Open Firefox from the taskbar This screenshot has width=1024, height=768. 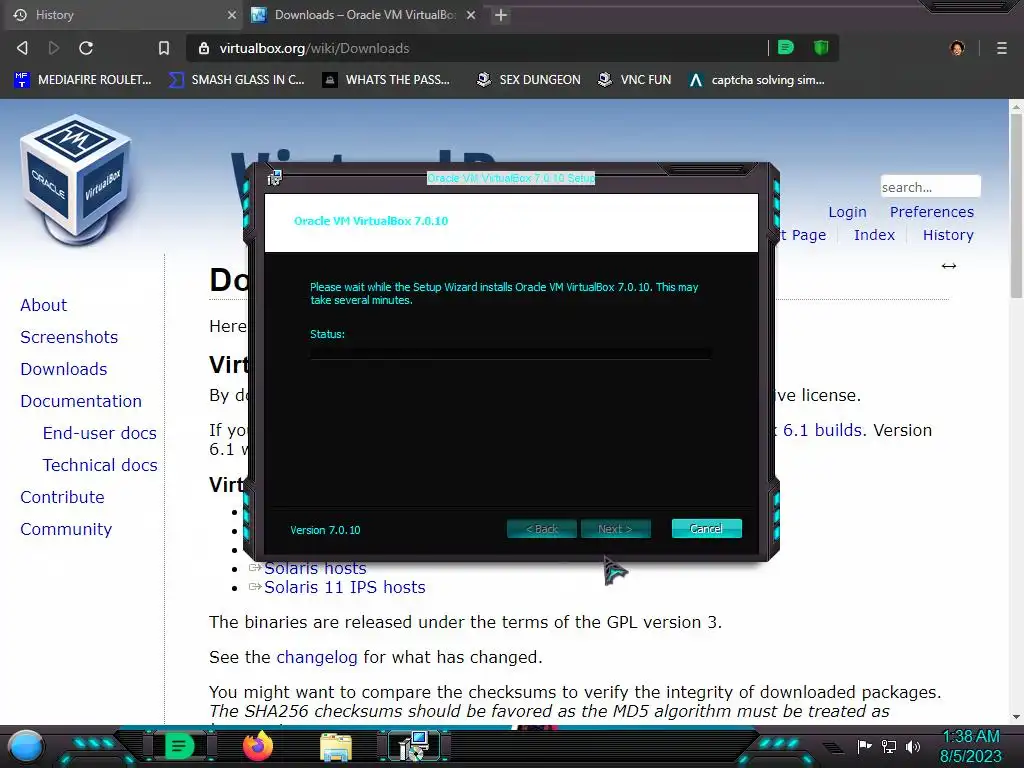pyautogui.click(x=257, y=746)
